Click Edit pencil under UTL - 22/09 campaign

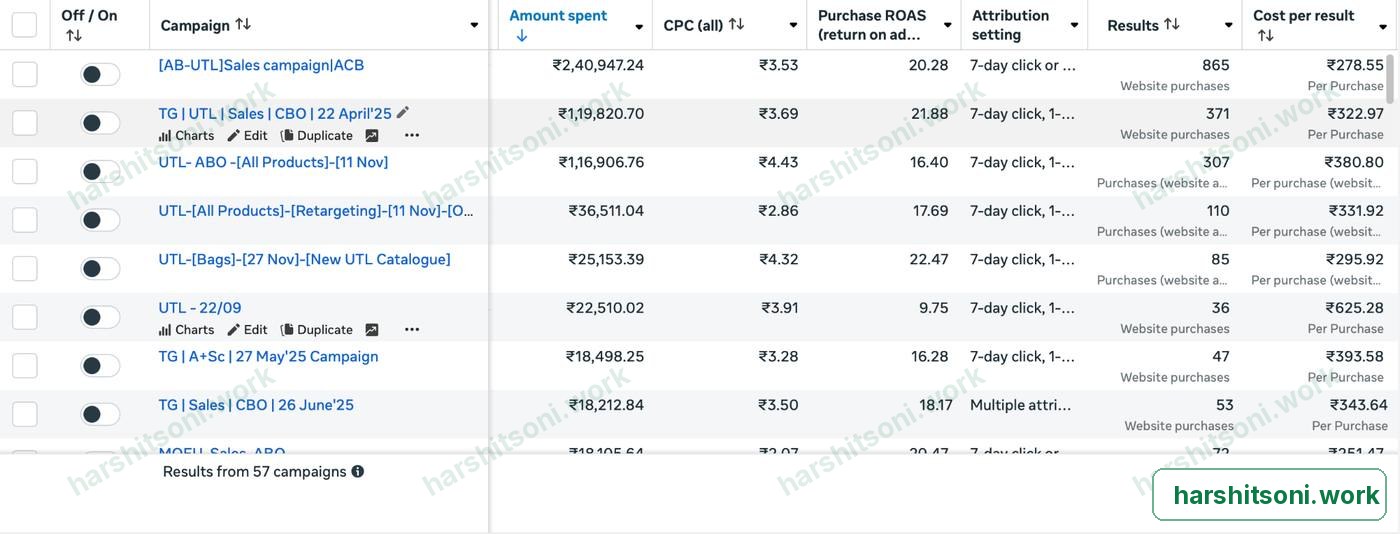coord(247,329)
